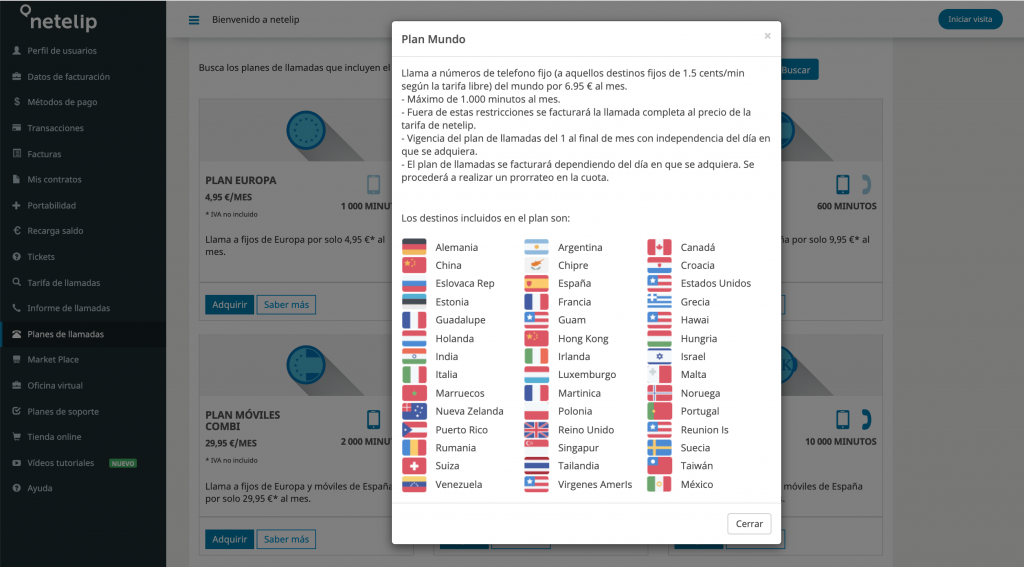This screenshot has height=567, width=1024.
Task: Click the Portabilidad plus icon
Action: pyautogui.click(x=16, y=205)
